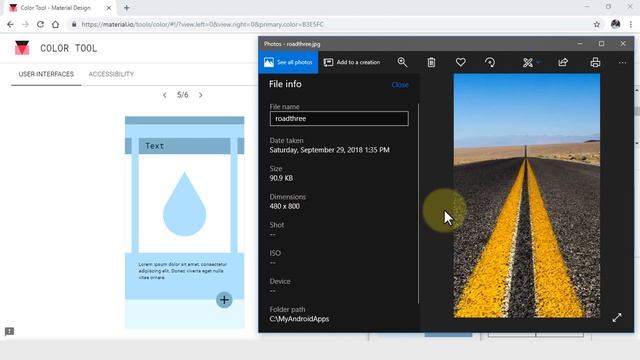
Task: Open a new Chrome tab
Action: [127, 8]
